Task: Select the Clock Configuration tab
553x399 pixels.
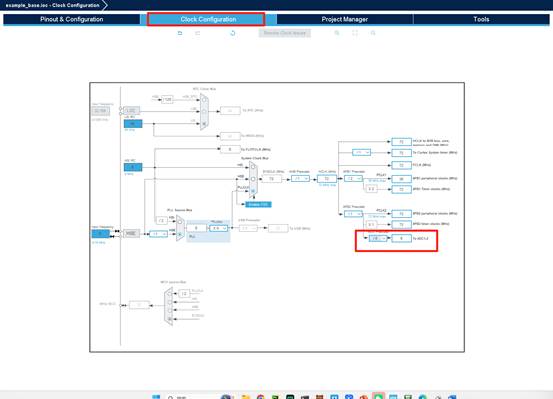Action: pyautogui.click(x=208, y=19)
